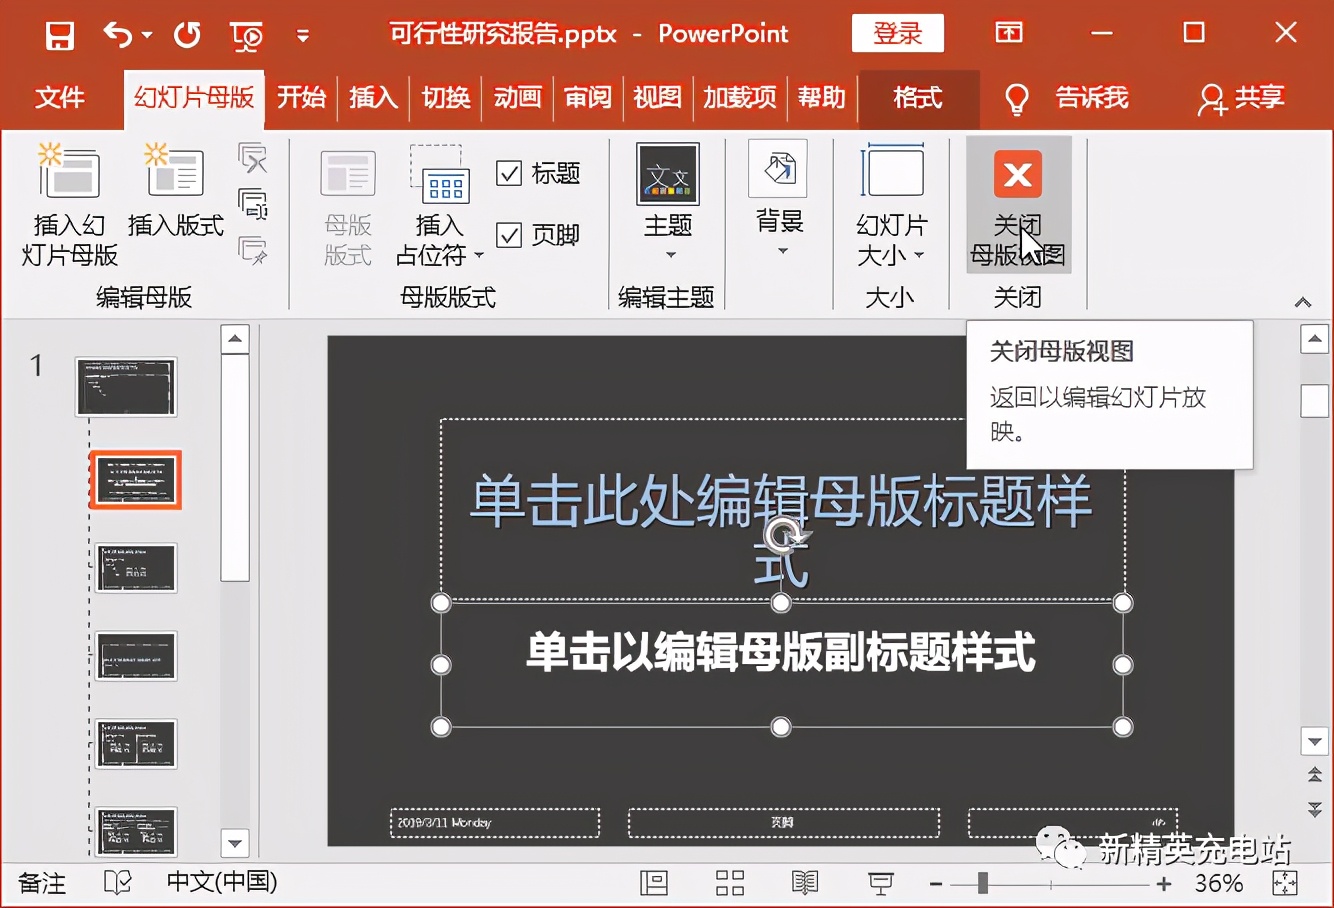This screenshot has height=908, width=1334.
Task: Uncheck the 标题 checkbox
Action: pos(511,172)
